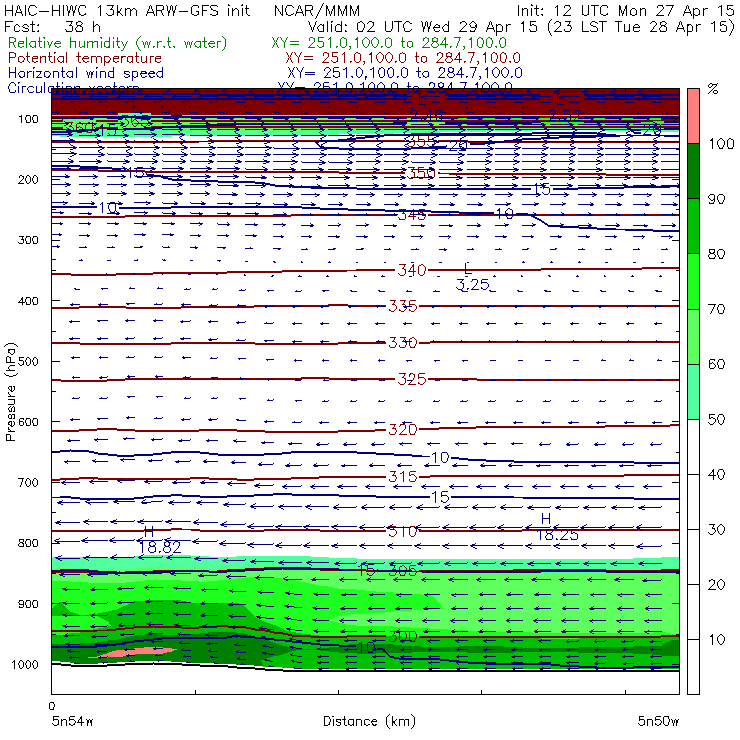The width and height of the screenshot is (740, 740).
Task: Click the 'Init: 12 UTC Mon 27 Apr 15' text
Action: point(625,11)
